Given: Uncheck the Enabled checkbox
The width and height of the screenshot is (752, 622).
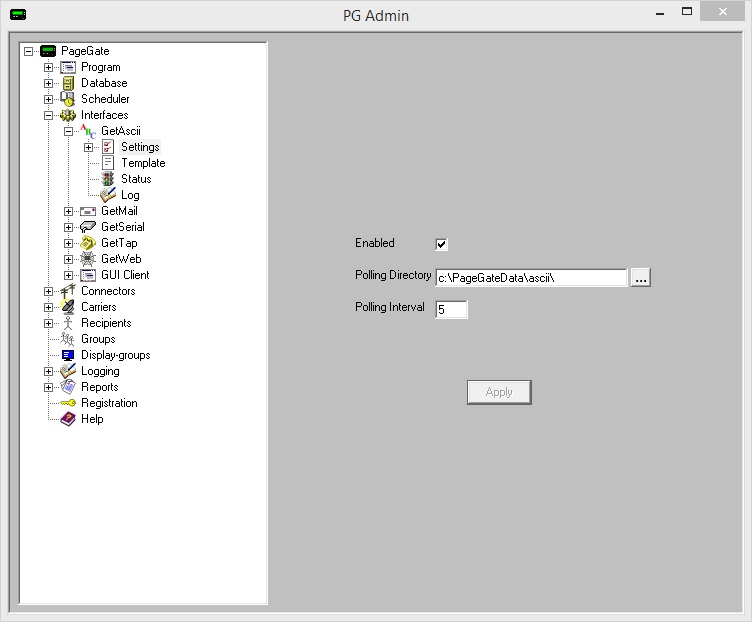Looking at the screenshot, I should point(441,244).
